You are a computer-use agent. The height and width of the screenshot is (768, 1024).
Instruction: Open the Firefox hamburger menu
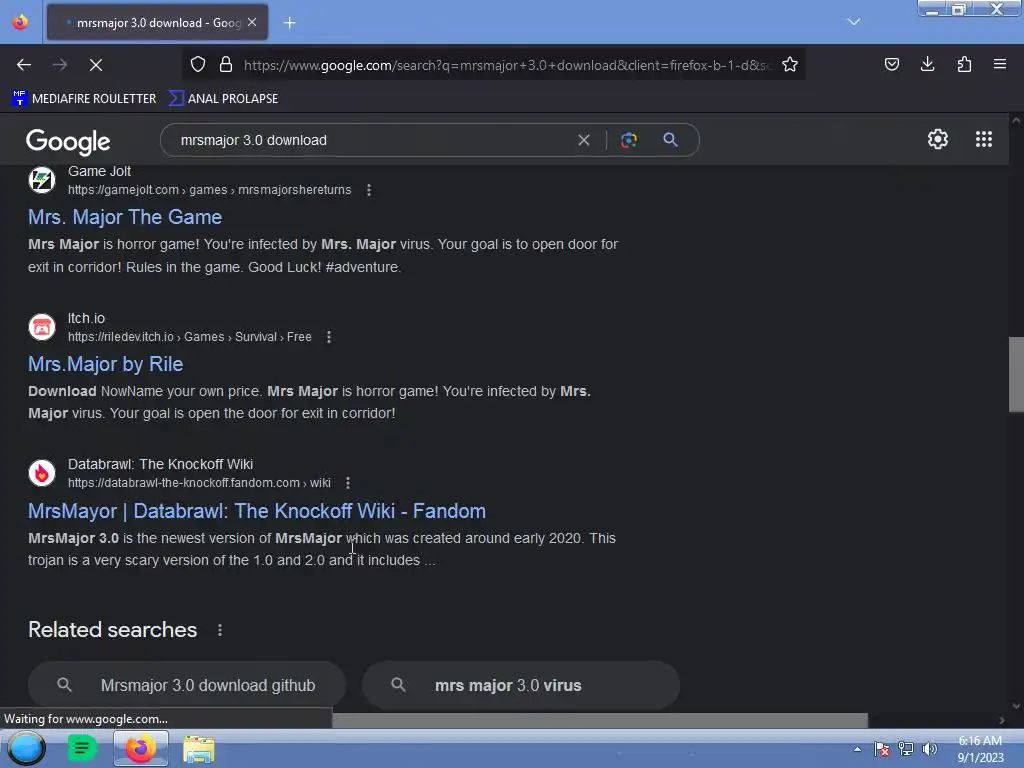1000,64
